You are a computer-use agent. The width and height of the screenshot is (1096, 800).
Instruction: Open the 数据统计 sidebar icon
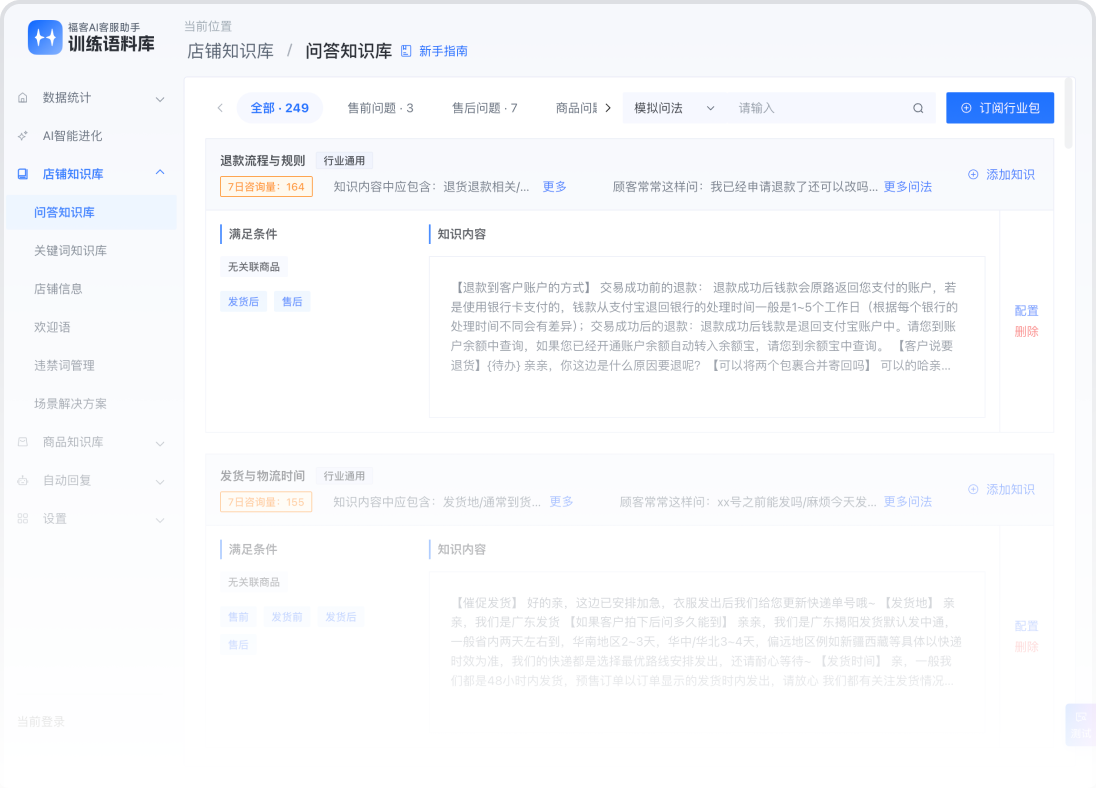[22, 98]
